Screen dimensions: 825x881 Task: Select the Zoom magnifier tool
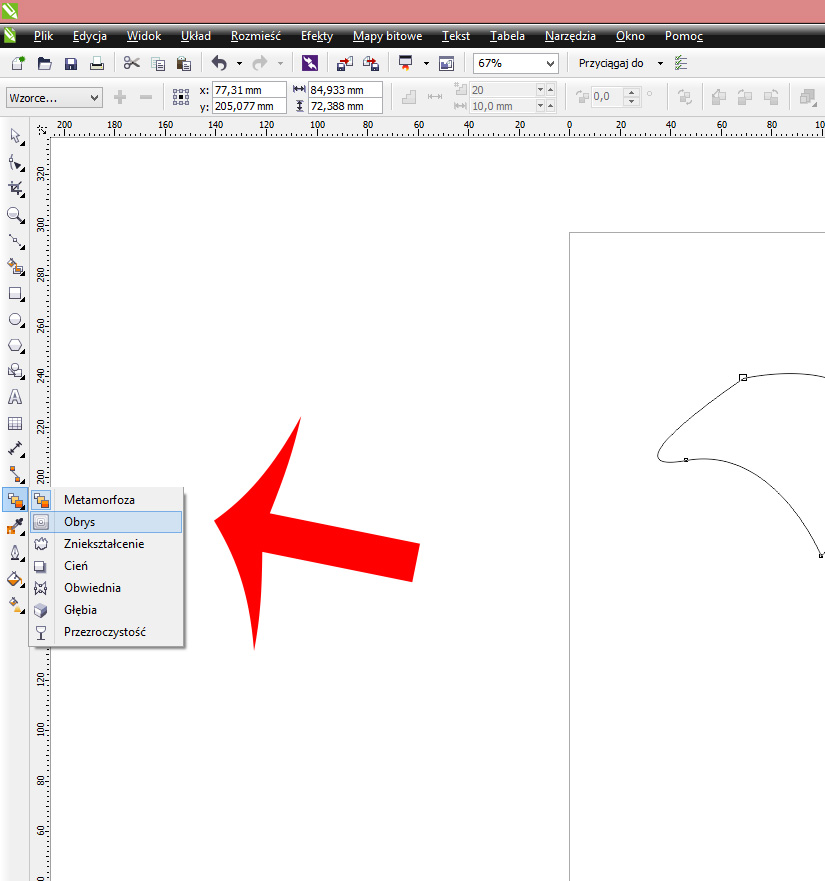15,215
